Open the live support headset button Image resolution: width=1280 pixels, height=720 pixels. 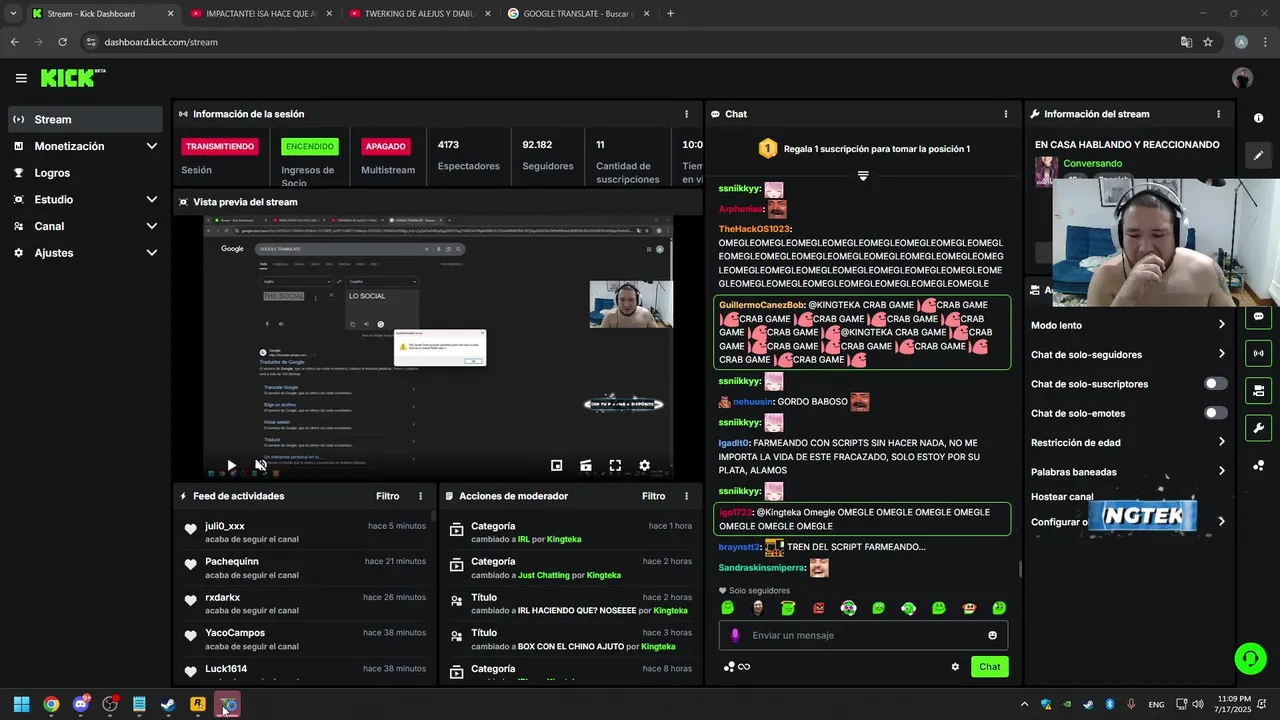1250,658
